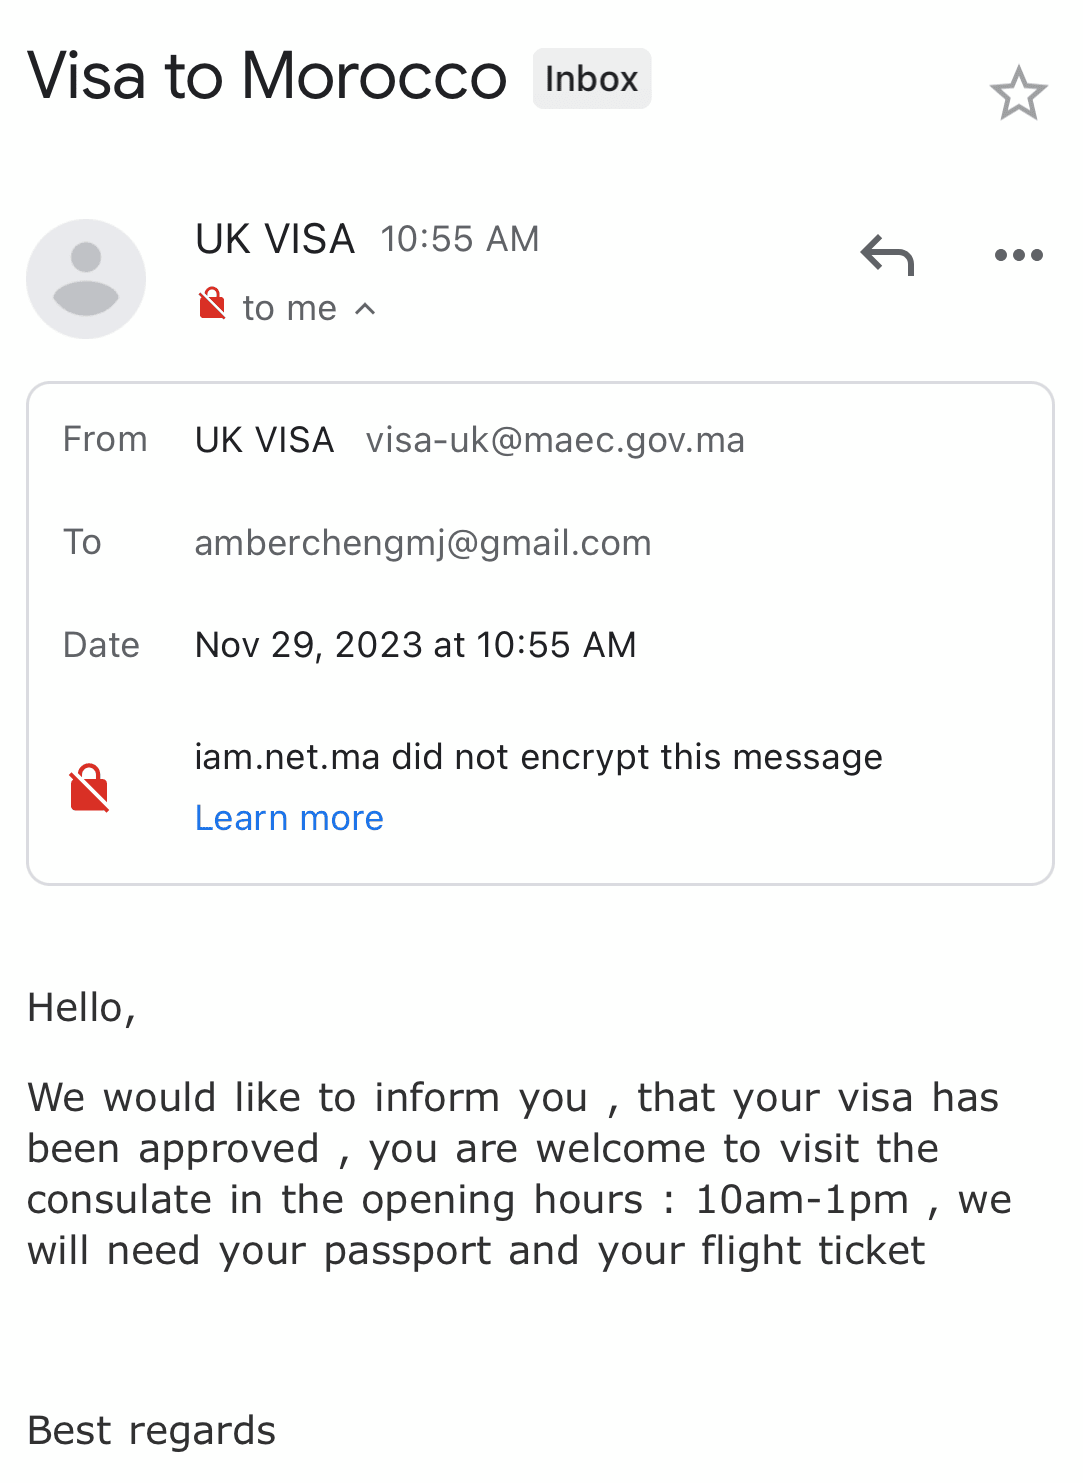The height and width of the screenshot is (1483, 1083).
Task: Tap the 10:55 AM header timestamp
Action: click(x=460, y=239)
